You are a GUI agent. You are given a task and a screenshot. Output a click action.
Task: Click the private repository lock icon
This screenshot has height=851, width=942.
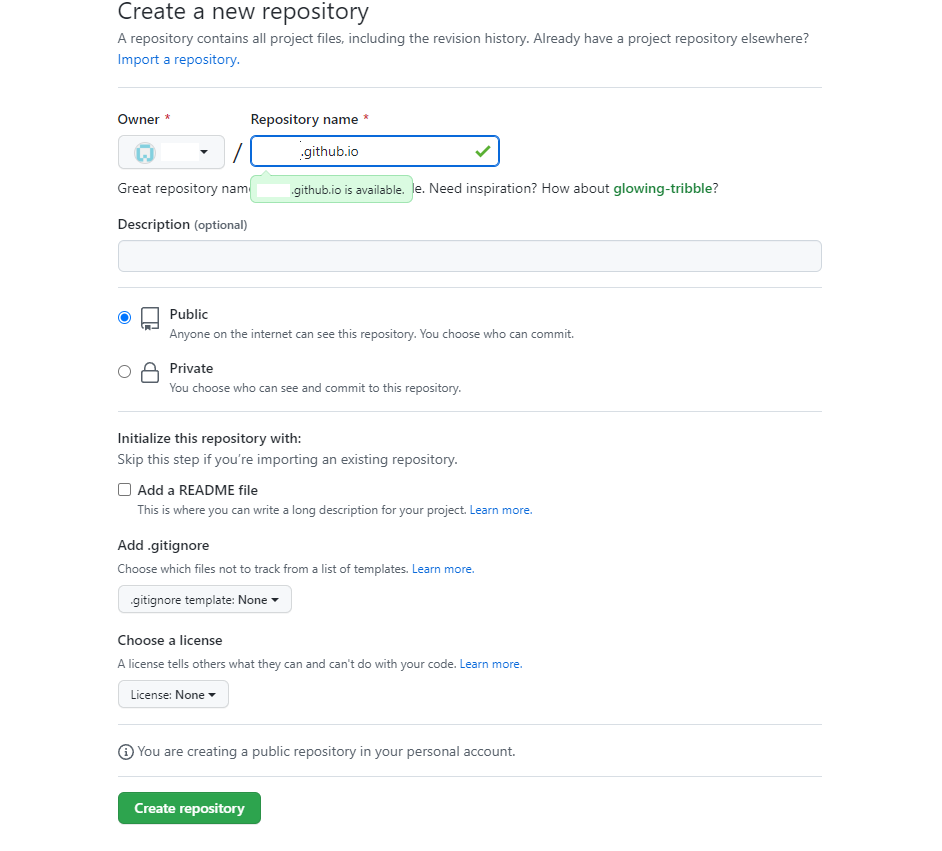coord(150,373)
